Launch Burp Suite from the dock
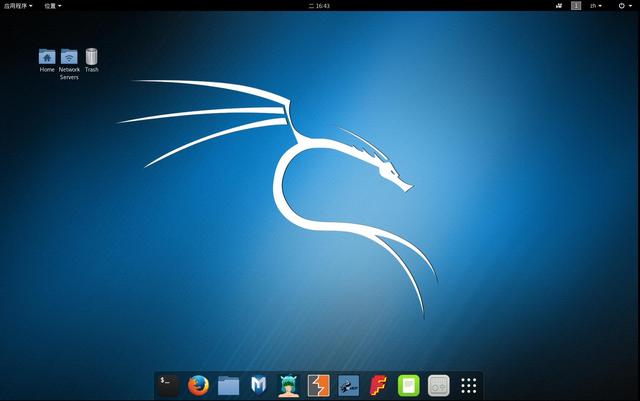The height and width of the screenshot is (401, 640). tap(318, 385)
